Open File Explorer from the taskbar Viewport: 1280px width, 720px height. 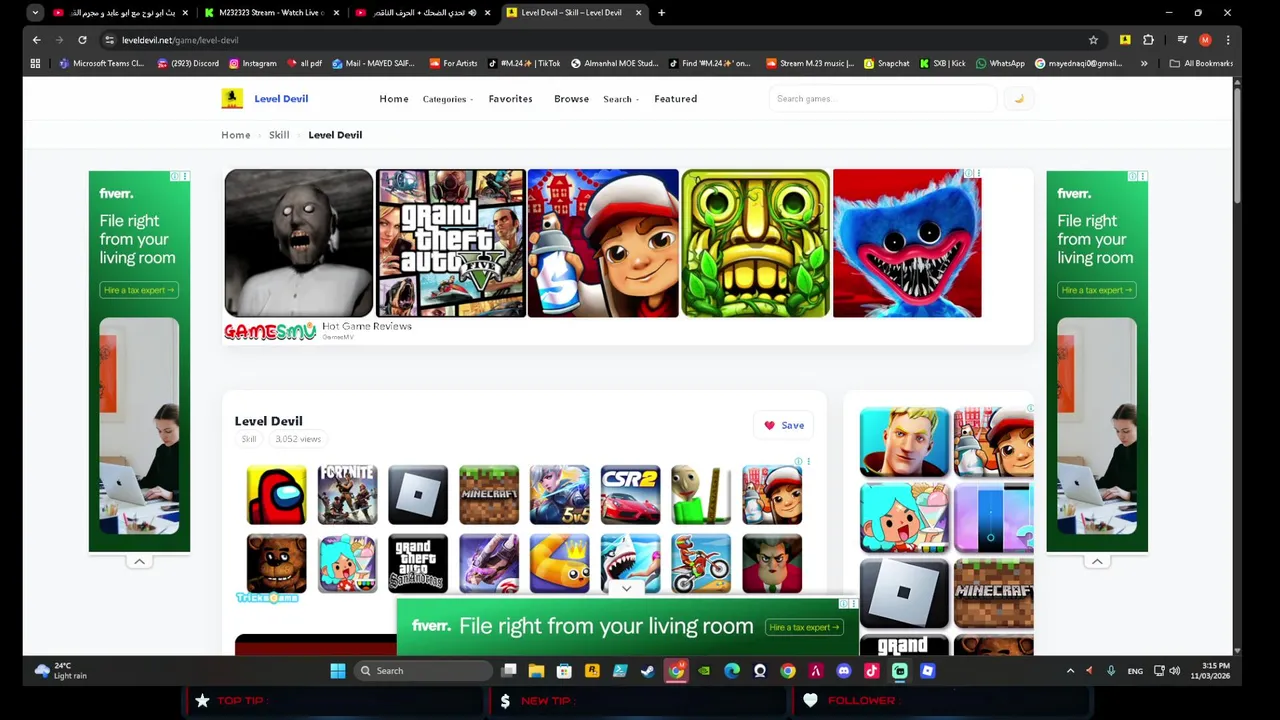[x=536, y=671]
